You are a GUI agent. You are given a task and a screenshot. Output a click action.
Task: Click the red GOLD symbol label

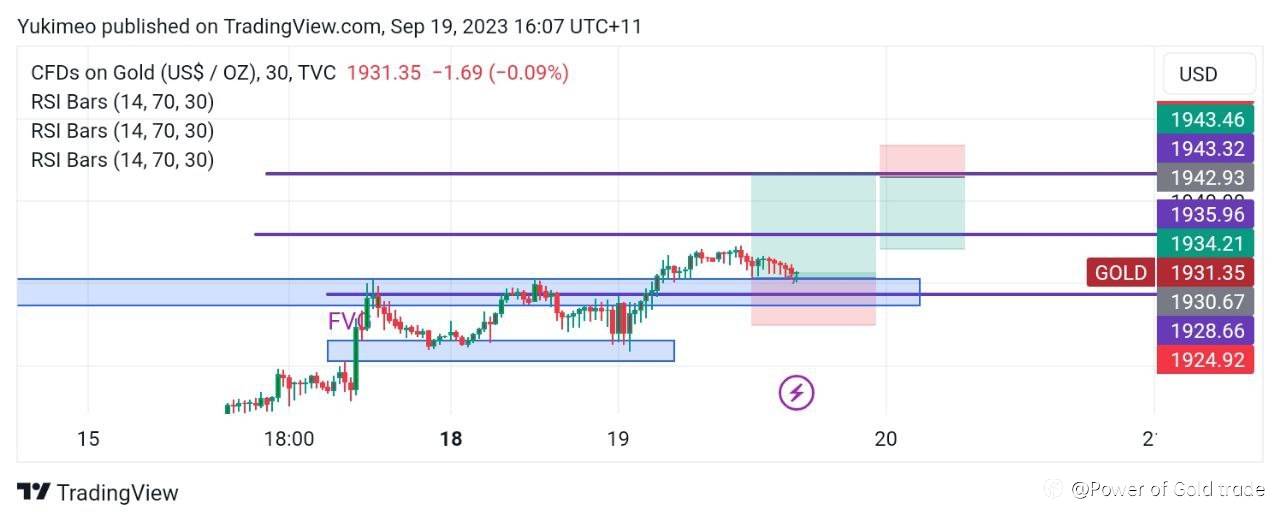coord(1119,273)
